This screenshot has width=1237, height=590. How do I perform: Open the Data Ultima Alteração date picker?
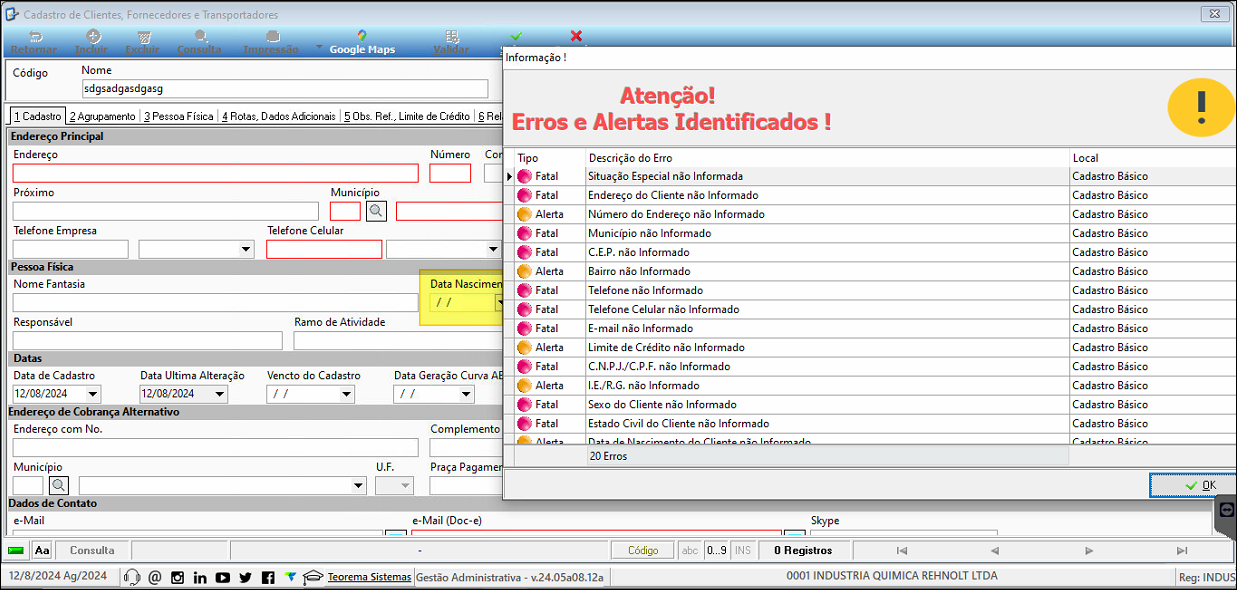(x=220, y=394)
